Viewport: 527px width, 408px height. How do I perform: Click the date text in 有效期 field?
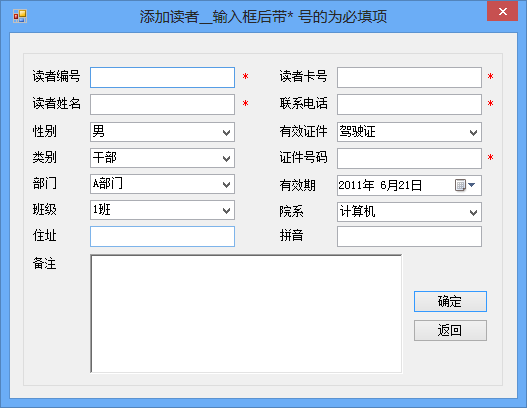pyautogui.click(x=380, y=185)
